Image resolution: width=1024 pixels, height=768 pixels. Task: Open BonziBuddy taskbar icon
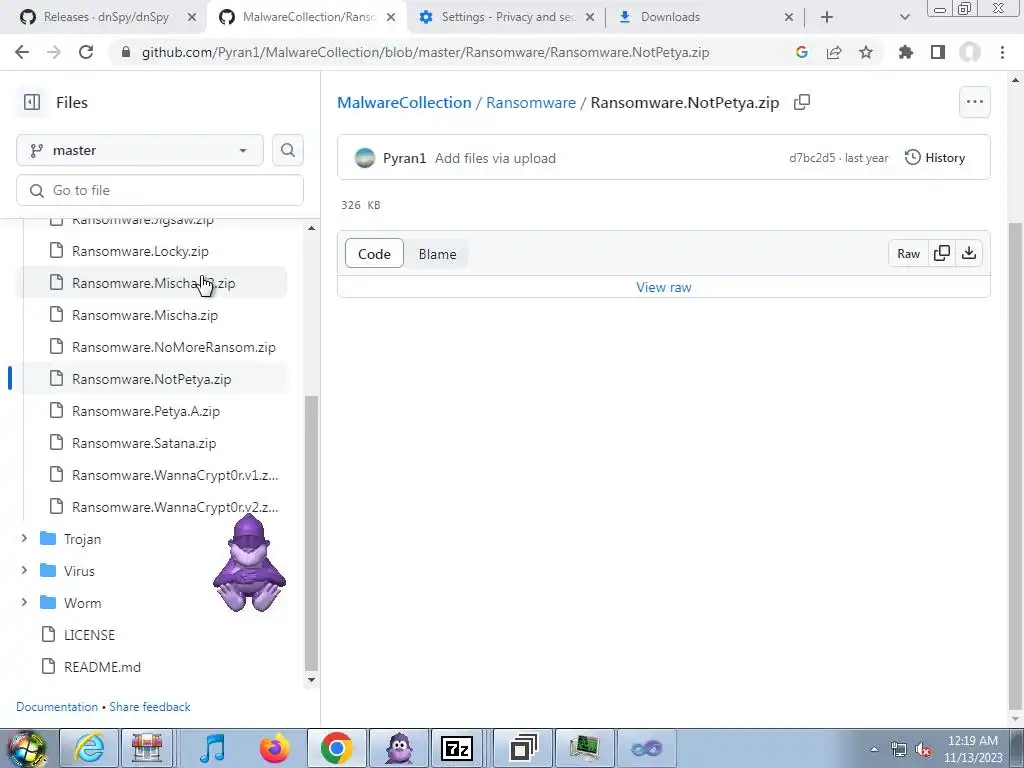(x=398, y=748)
